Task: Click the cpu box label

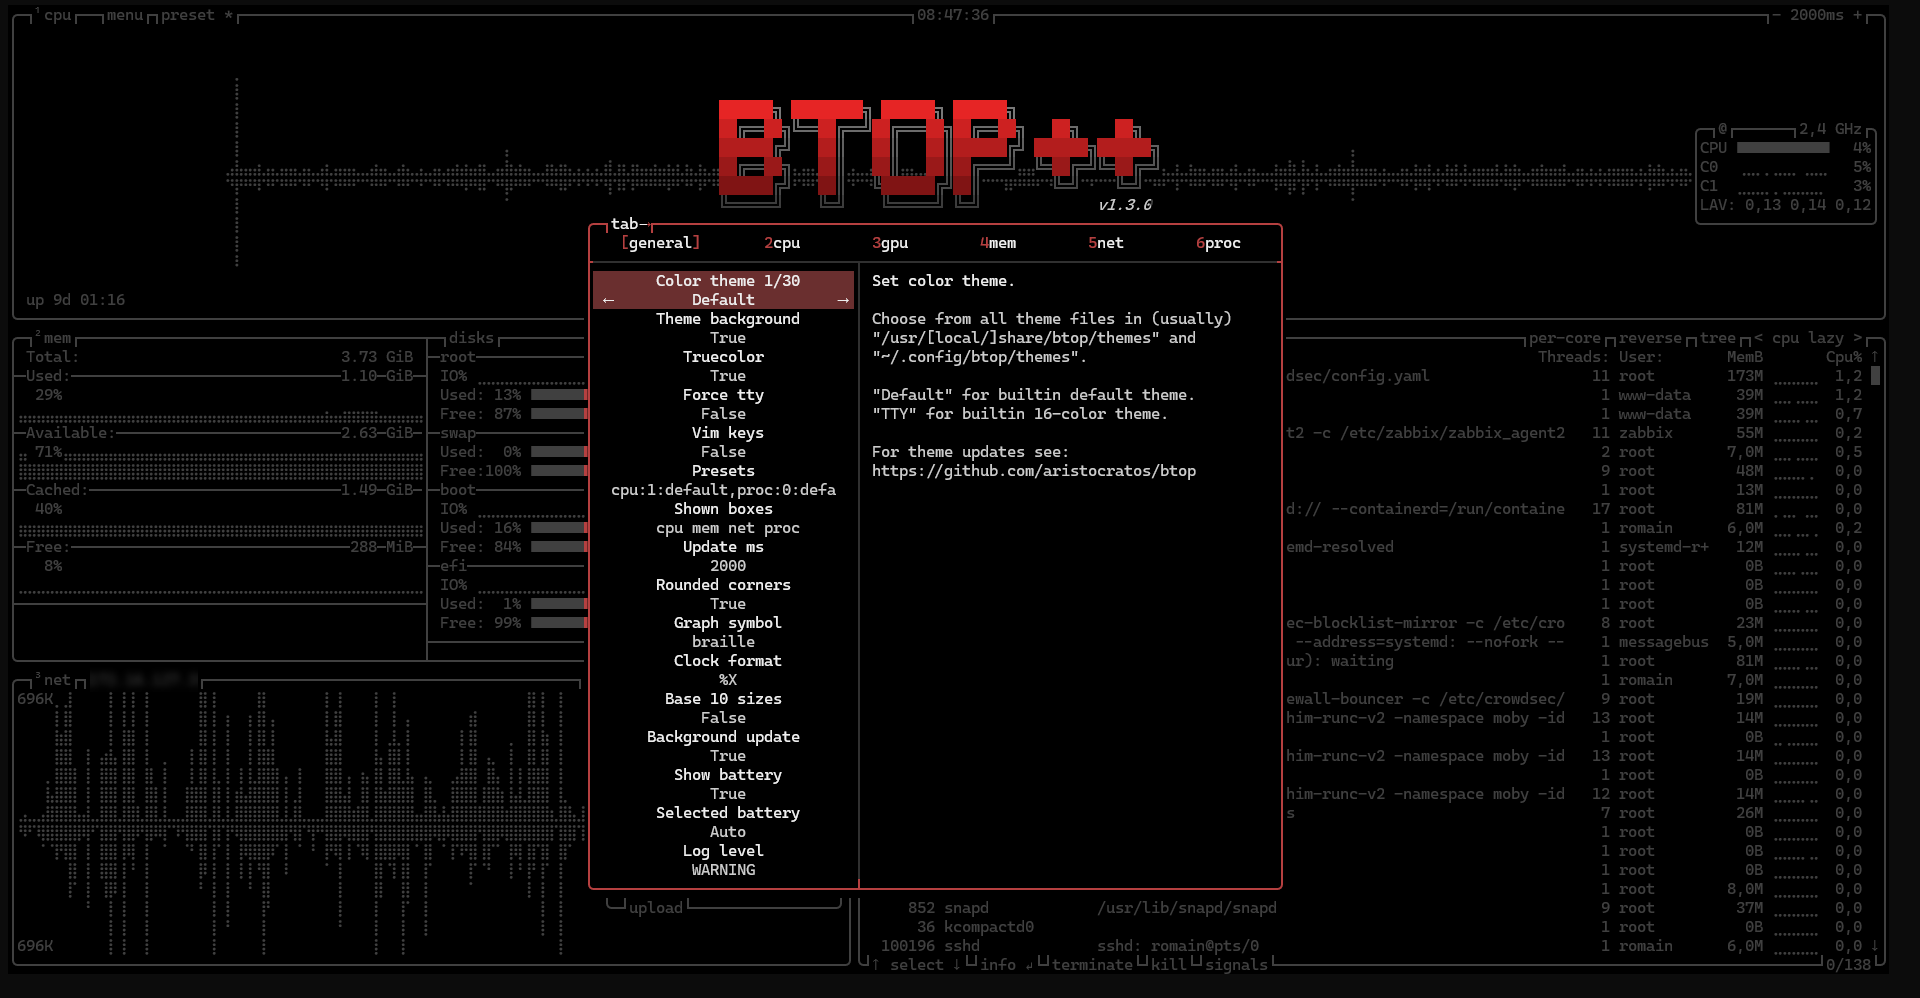Action: point(57,15)
